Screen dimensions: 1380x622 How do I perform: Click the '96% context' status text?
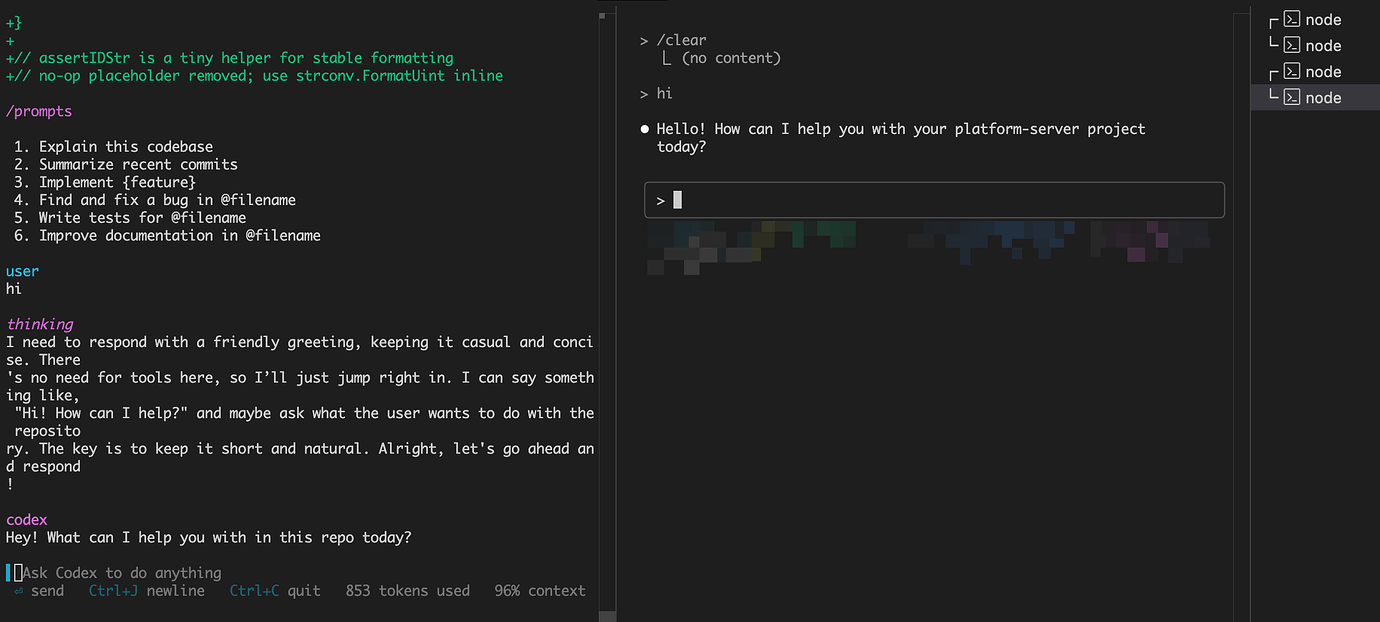coord(540,591)
